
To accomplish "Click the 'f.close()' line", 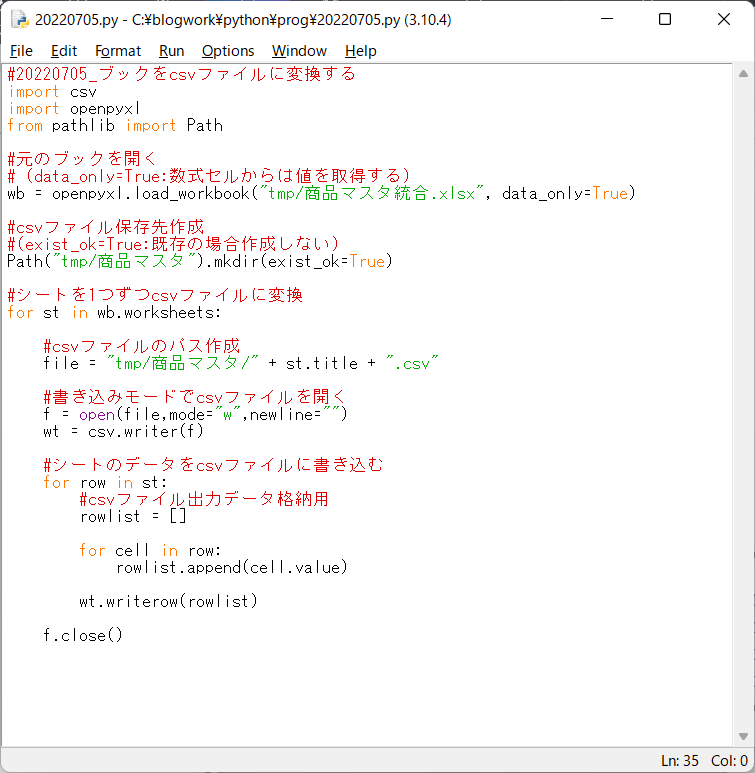I will pyautogui.click(x=83, y=635).
